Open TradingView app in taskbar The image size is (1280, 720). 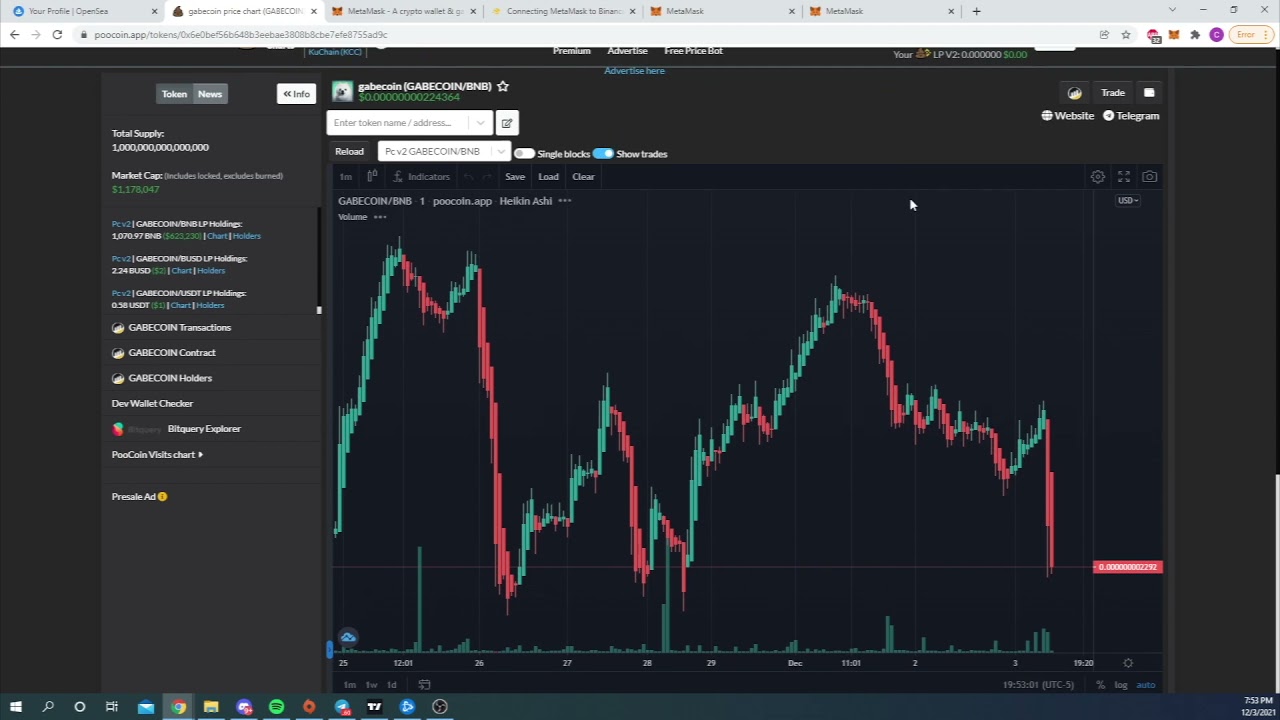374,707
